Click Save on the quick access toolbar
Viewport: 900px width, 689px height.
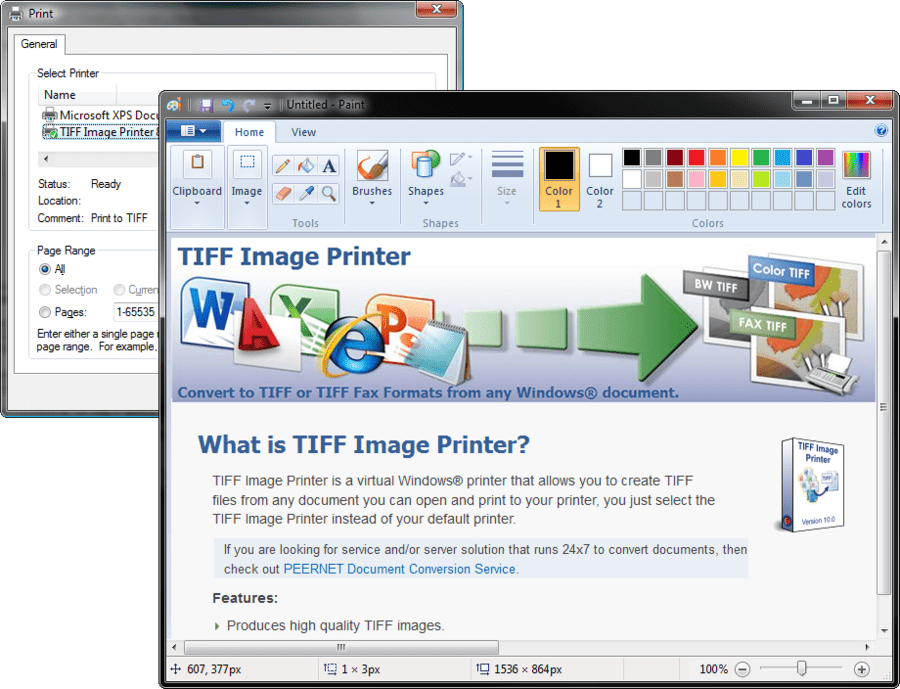(x=206, y=104)
